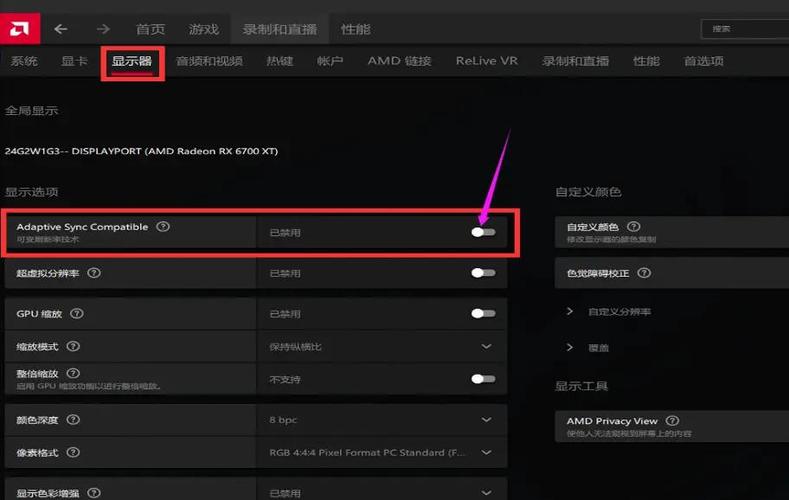Image resolution: width=789 pixels, height=500 pixels.
Task: Go forward with the right arrow
Action: coord(103,29)
